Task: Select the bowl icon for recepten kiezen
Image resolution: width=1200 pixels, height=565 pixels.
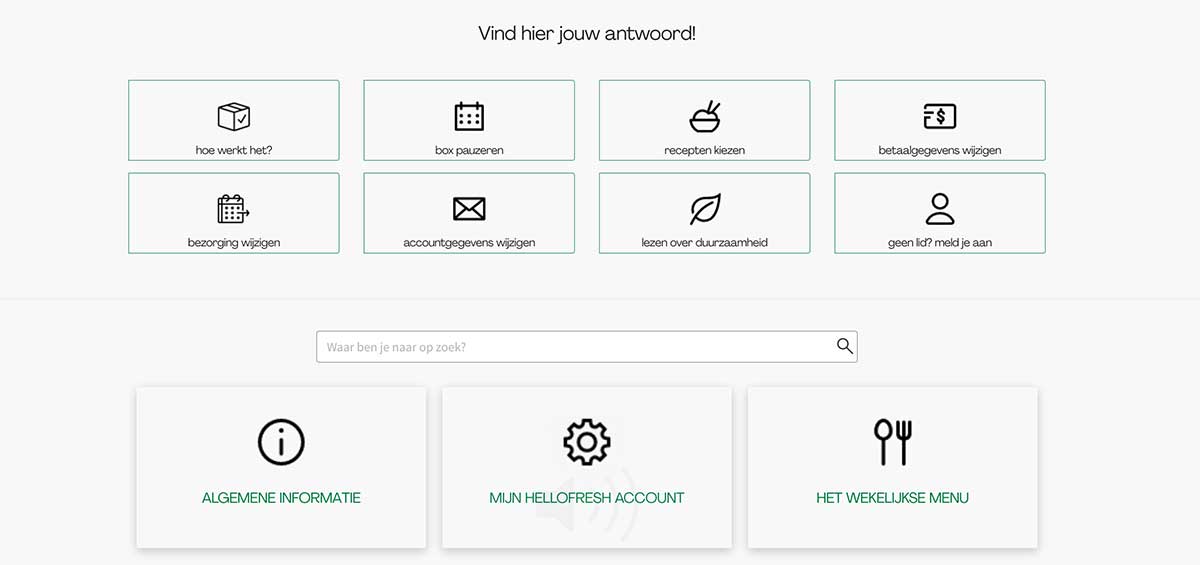Action: pyautogui.click(x=705, y=116)
